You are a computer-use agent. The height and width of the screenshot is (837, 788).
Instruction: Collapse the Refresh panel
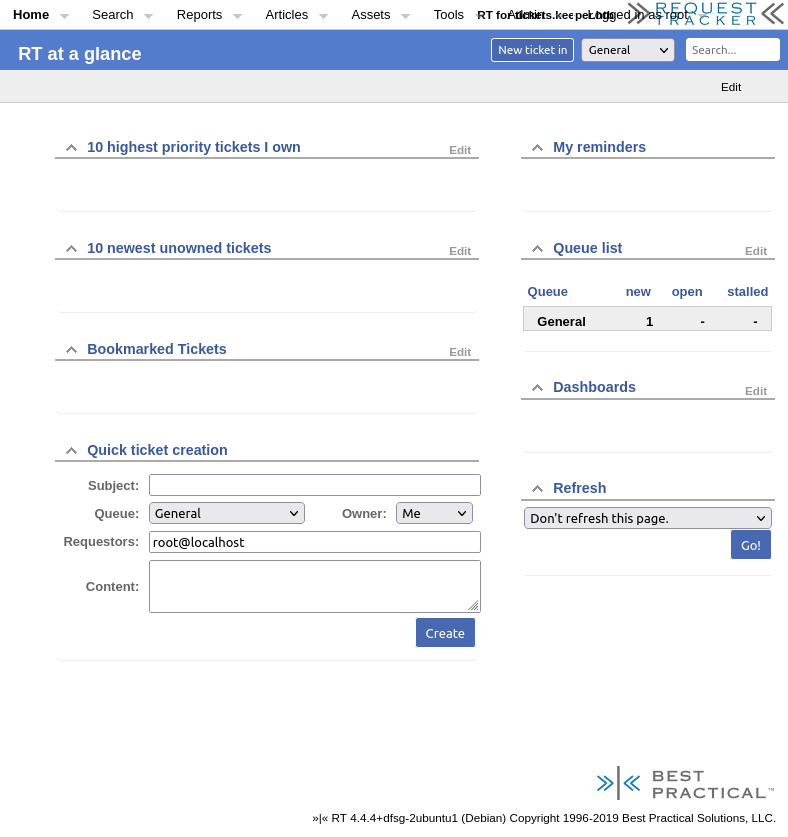click(537, 489)
